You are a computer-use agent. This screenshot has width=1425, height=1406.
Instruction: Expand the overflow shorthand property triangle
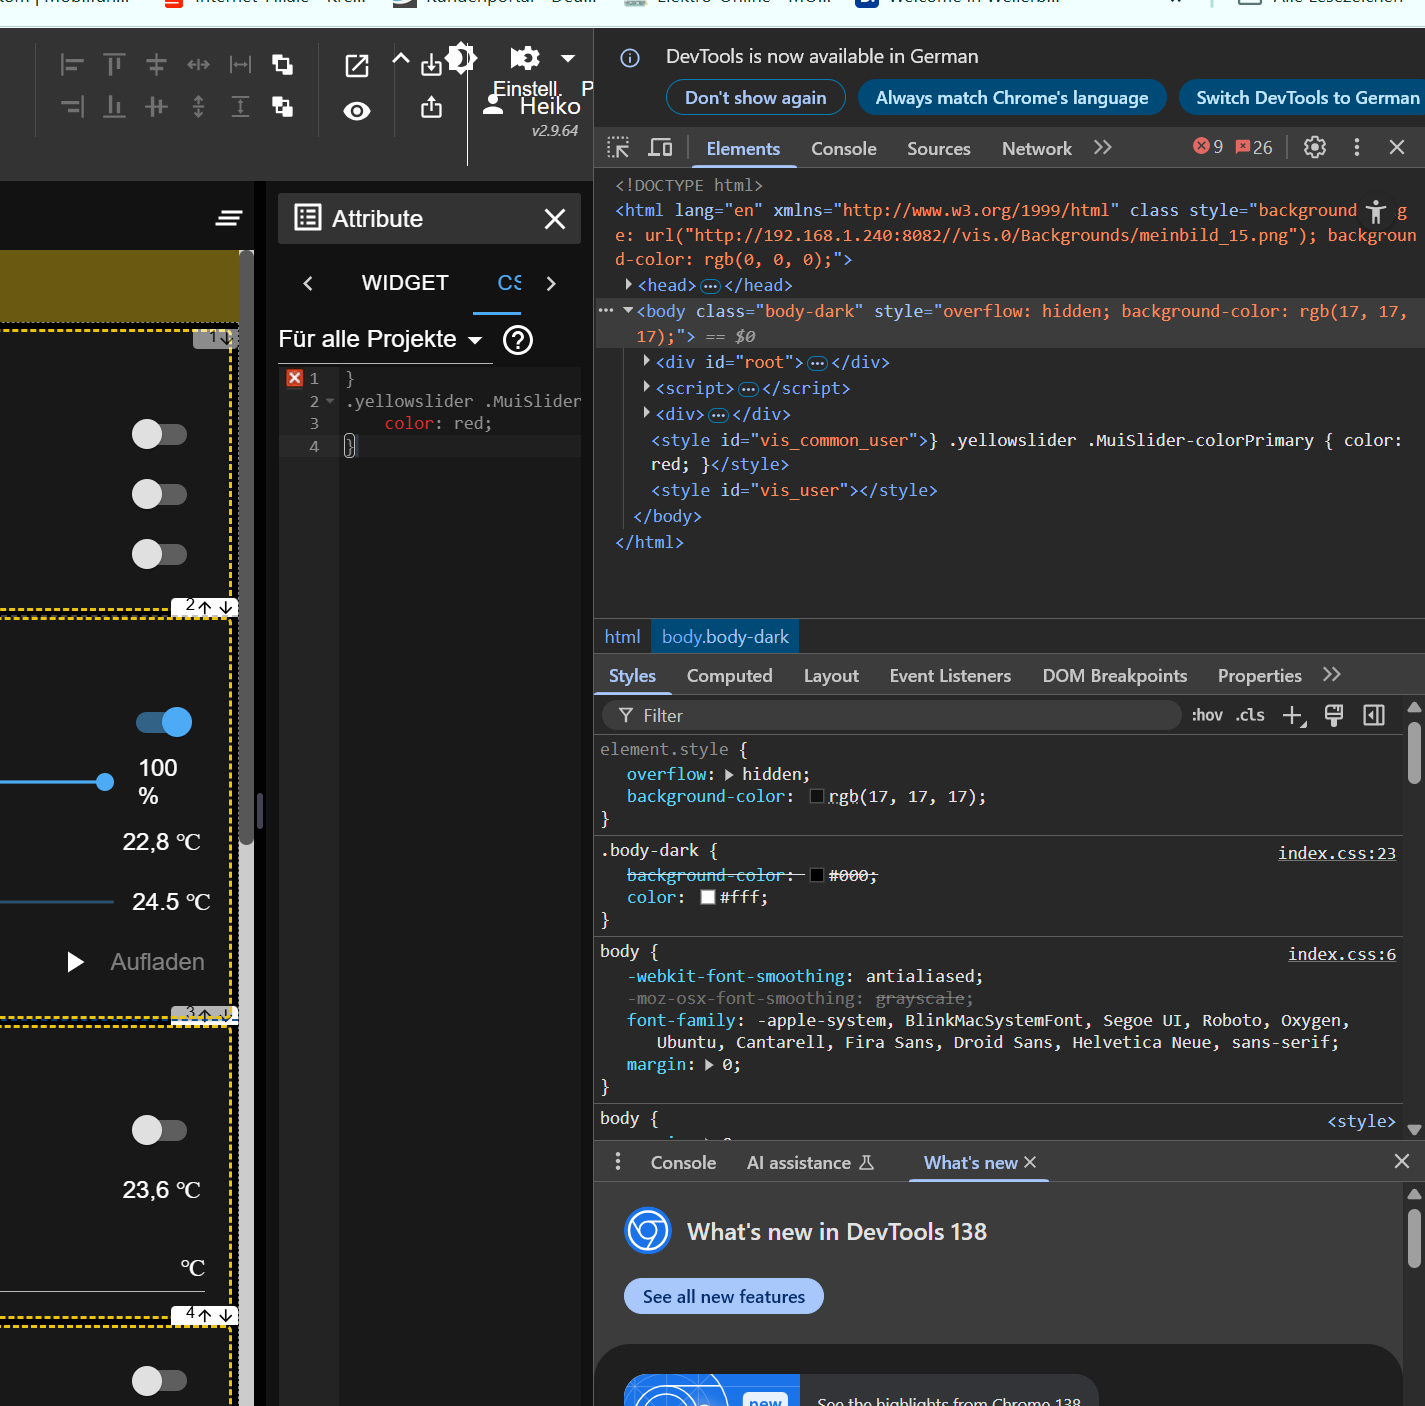click(x=729, y=774)
